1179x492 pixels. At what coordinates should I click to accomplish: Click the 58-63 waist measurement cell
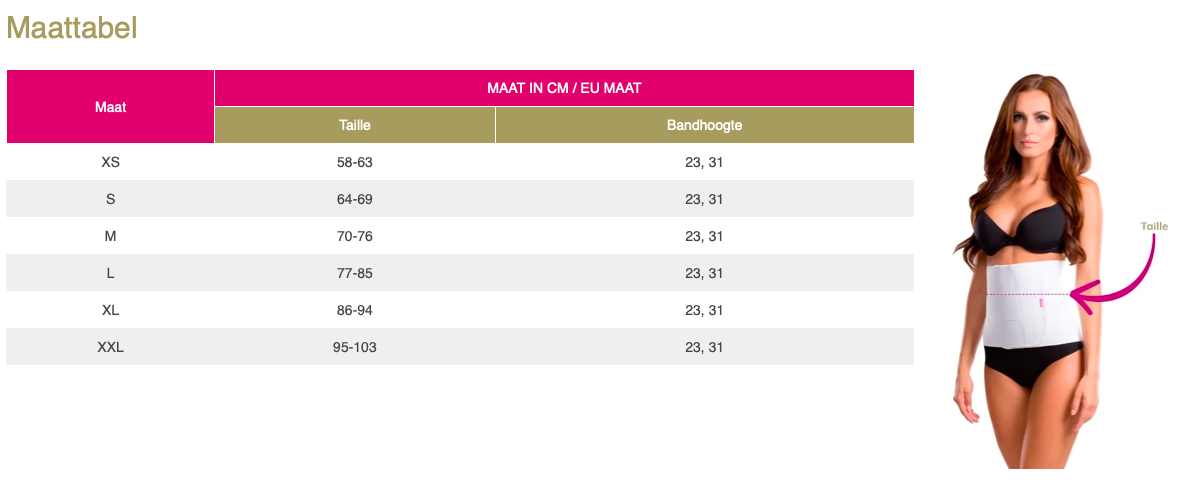tap(355, 162)
